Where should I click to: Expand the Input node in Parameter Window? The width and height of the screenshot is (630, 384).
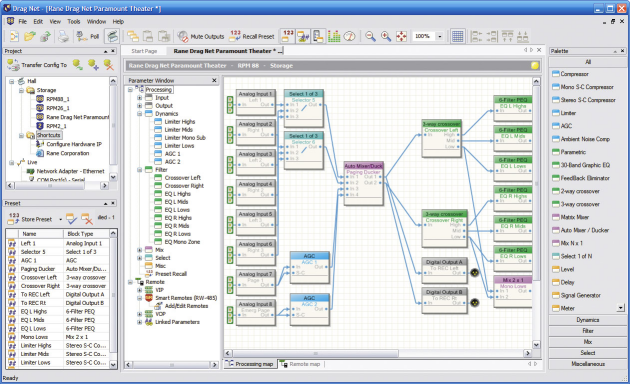pyautogui.click(x=139, y=98)
